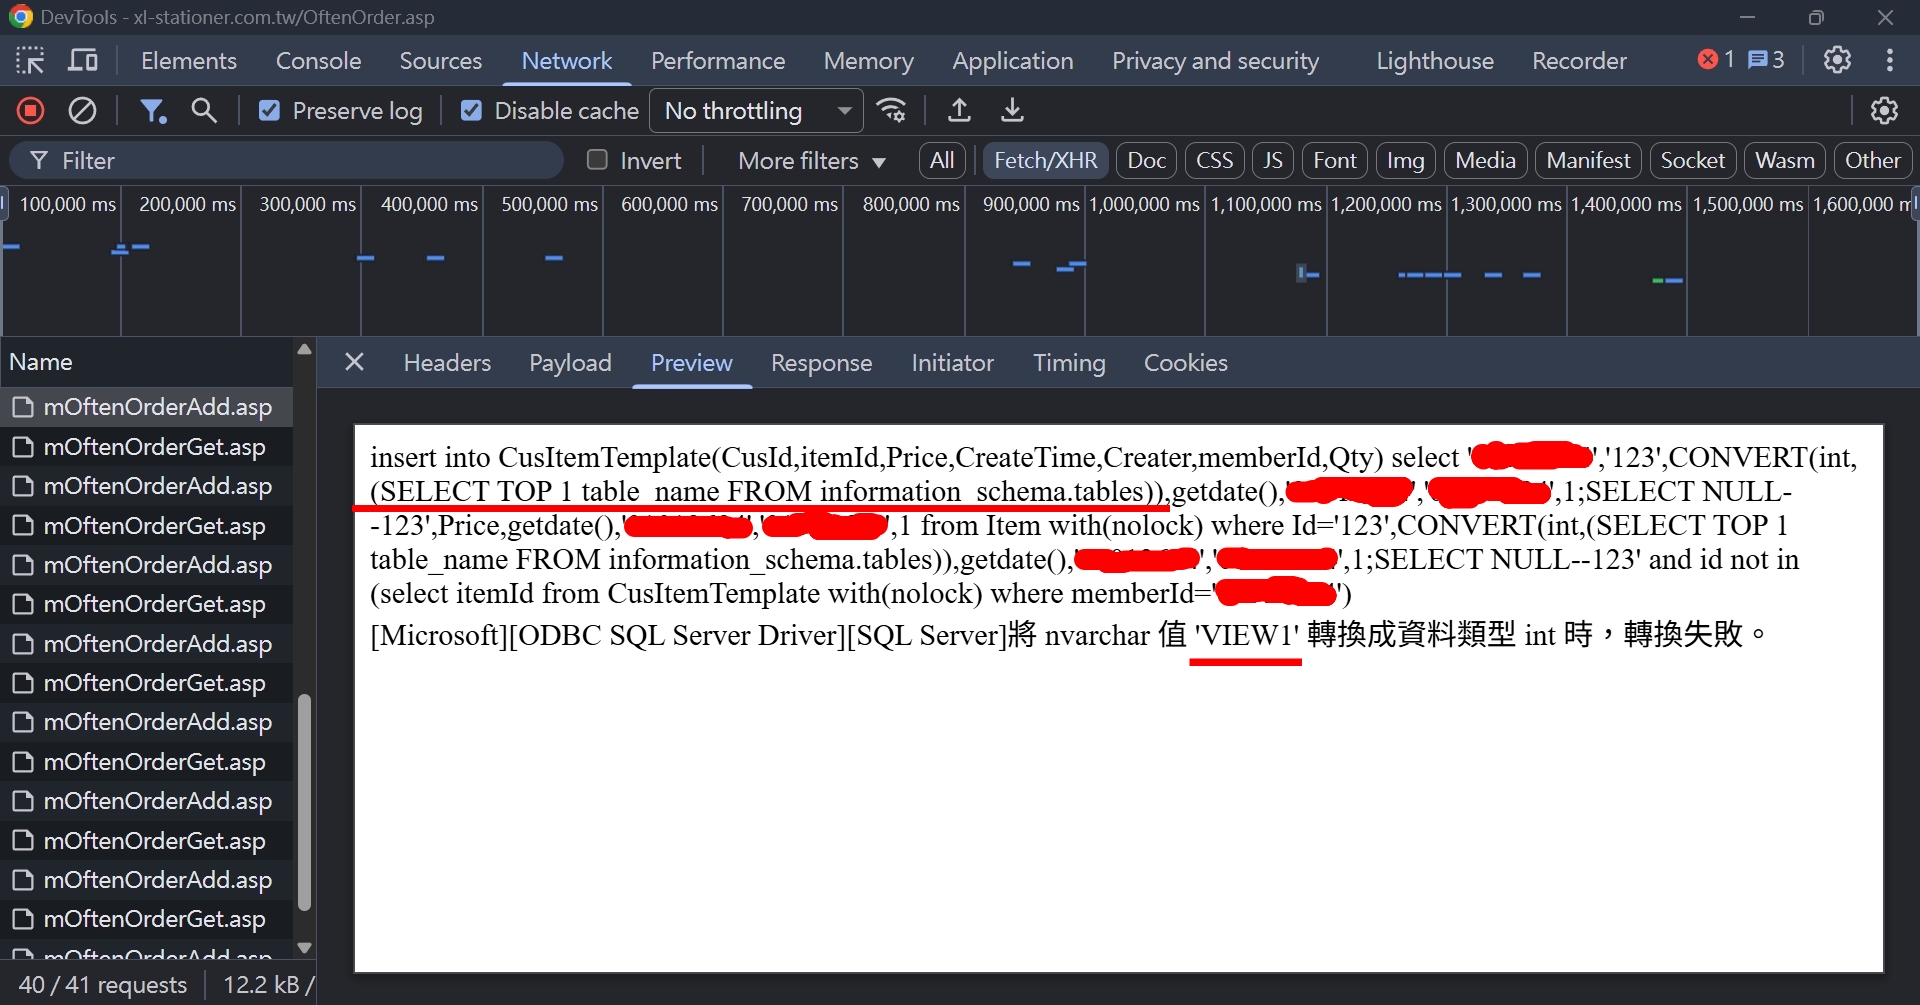Open the DevTools three-dot menu
Image resolution: width=1920 pixels, height=1005 pixels.
(x=1889, y=61)
